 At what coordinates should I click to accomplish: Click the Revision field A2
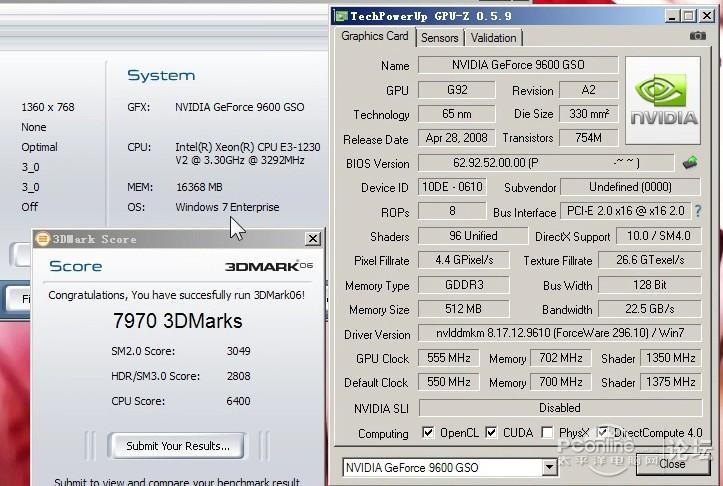(588, 89)
